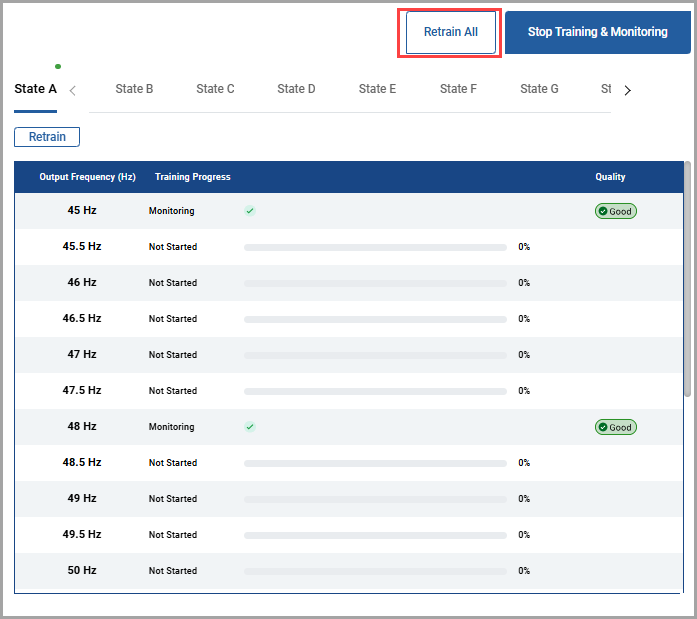The image size is (697, 619).
Task: Click the Quality column header
Action: (610, 177)
